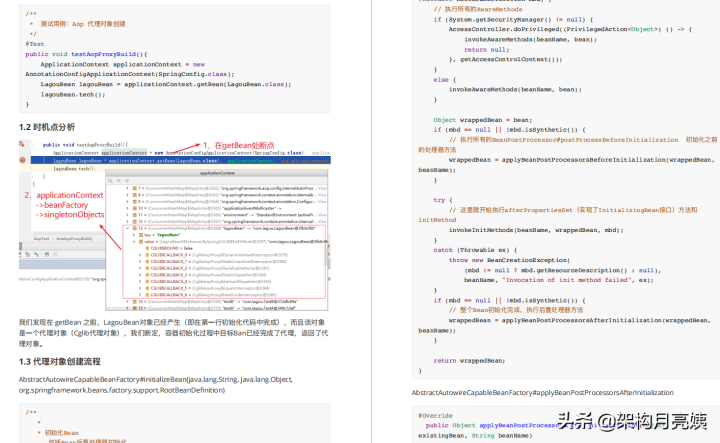
Task: Click the run-test gutter icon beside testAopProxyBuild
Action: 22,144
